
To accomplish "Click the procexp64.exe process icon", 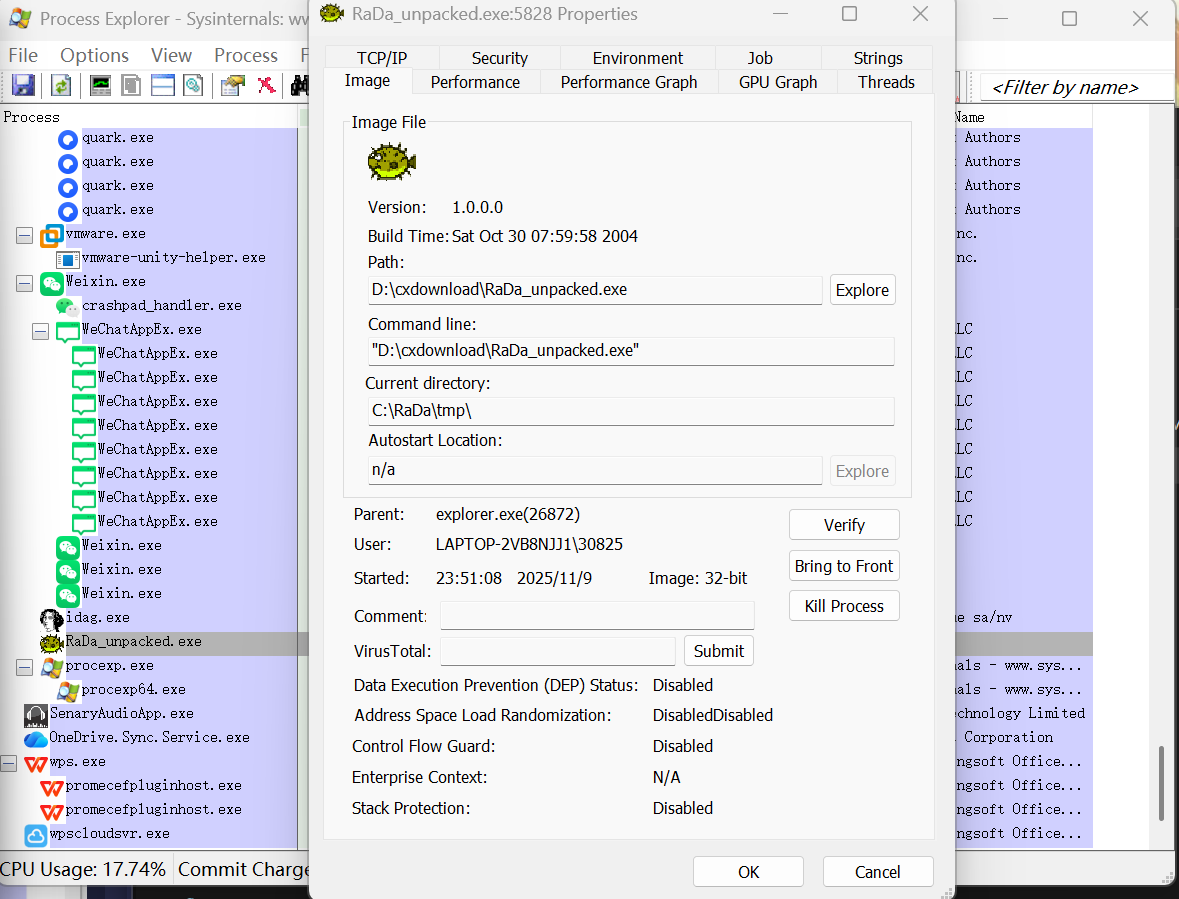I will click(68, 691).
